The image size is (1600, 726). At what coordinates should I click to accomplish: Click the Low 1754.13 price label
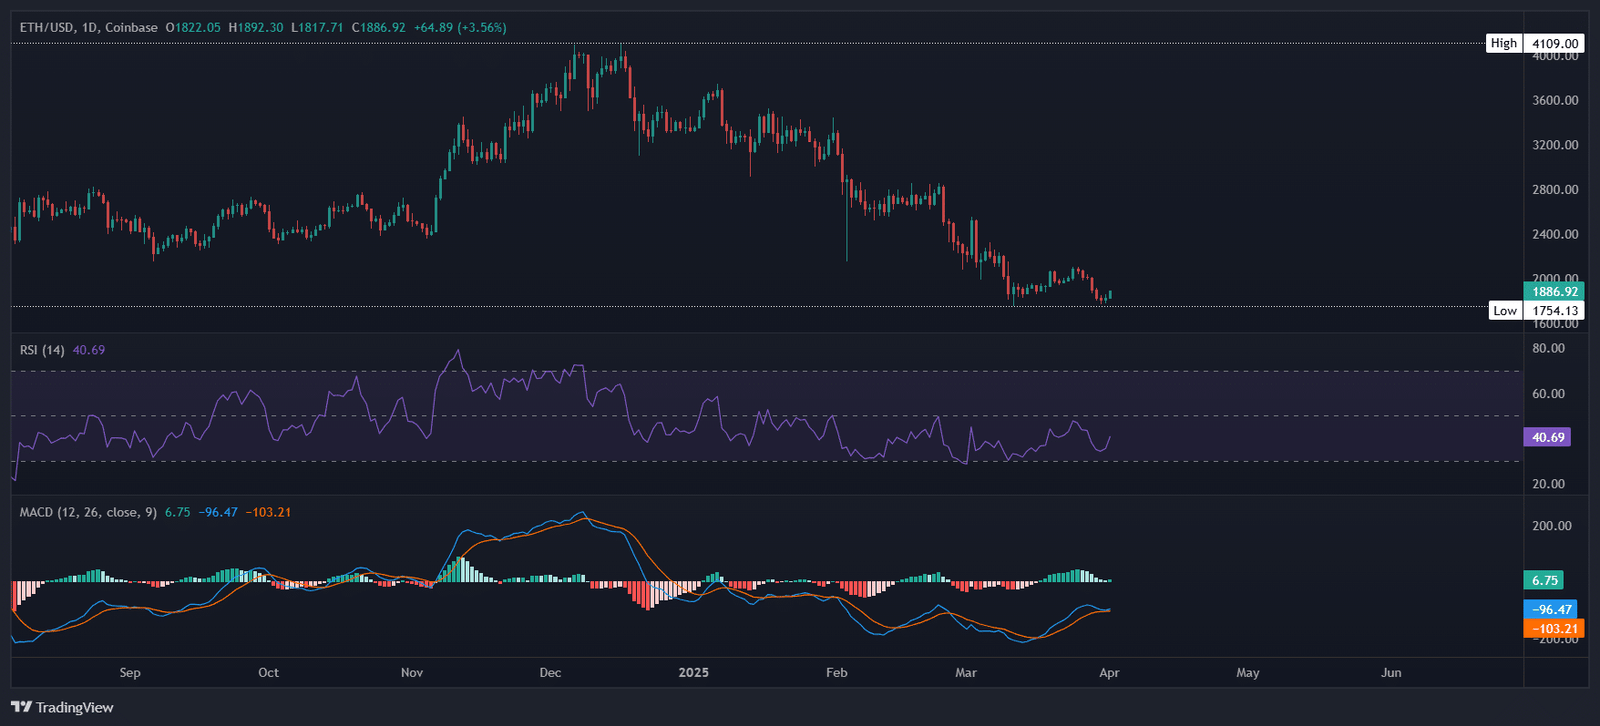(1554, 310)
